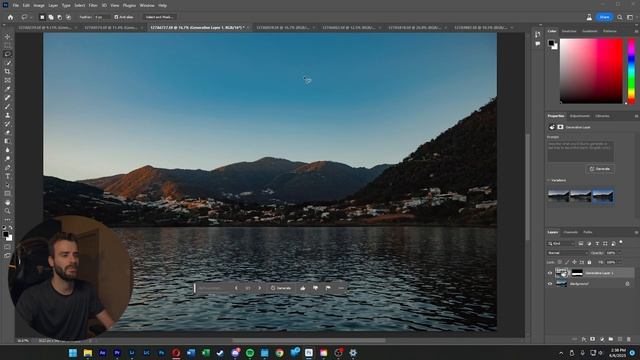Hide the Background layer
This screenshot has height=360, width=640.
pyautogui.click(x=550, y=284)
